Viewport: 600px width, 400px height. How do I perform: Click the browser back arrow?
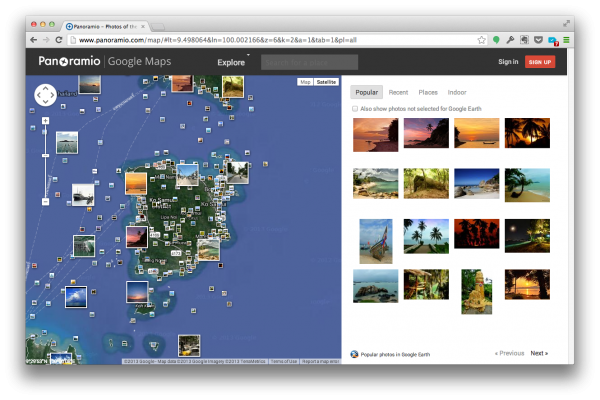pos(33,39)
